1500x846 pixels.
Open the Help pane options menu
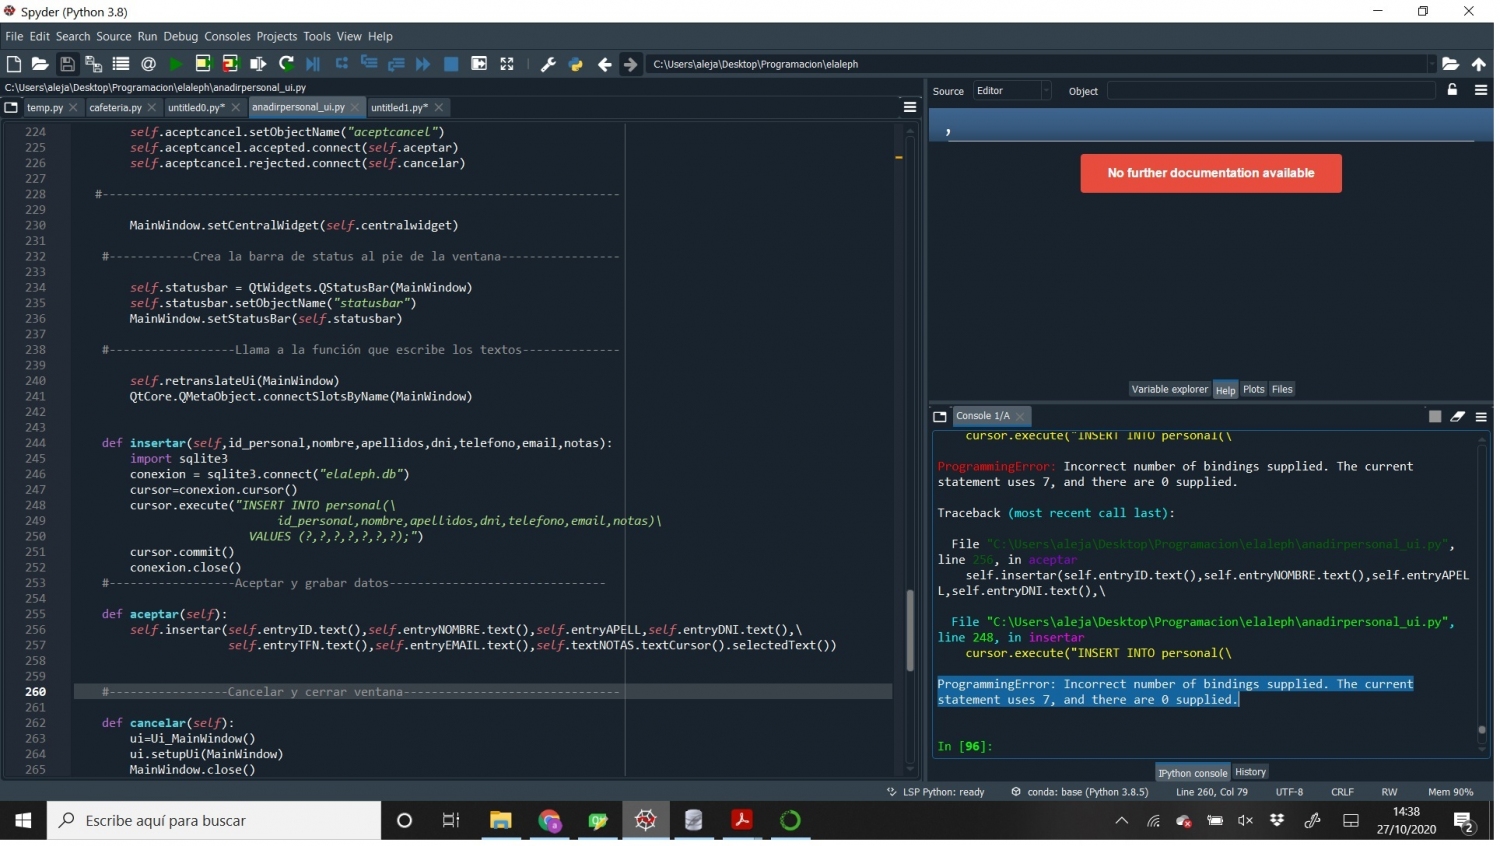click(1481, 90)
